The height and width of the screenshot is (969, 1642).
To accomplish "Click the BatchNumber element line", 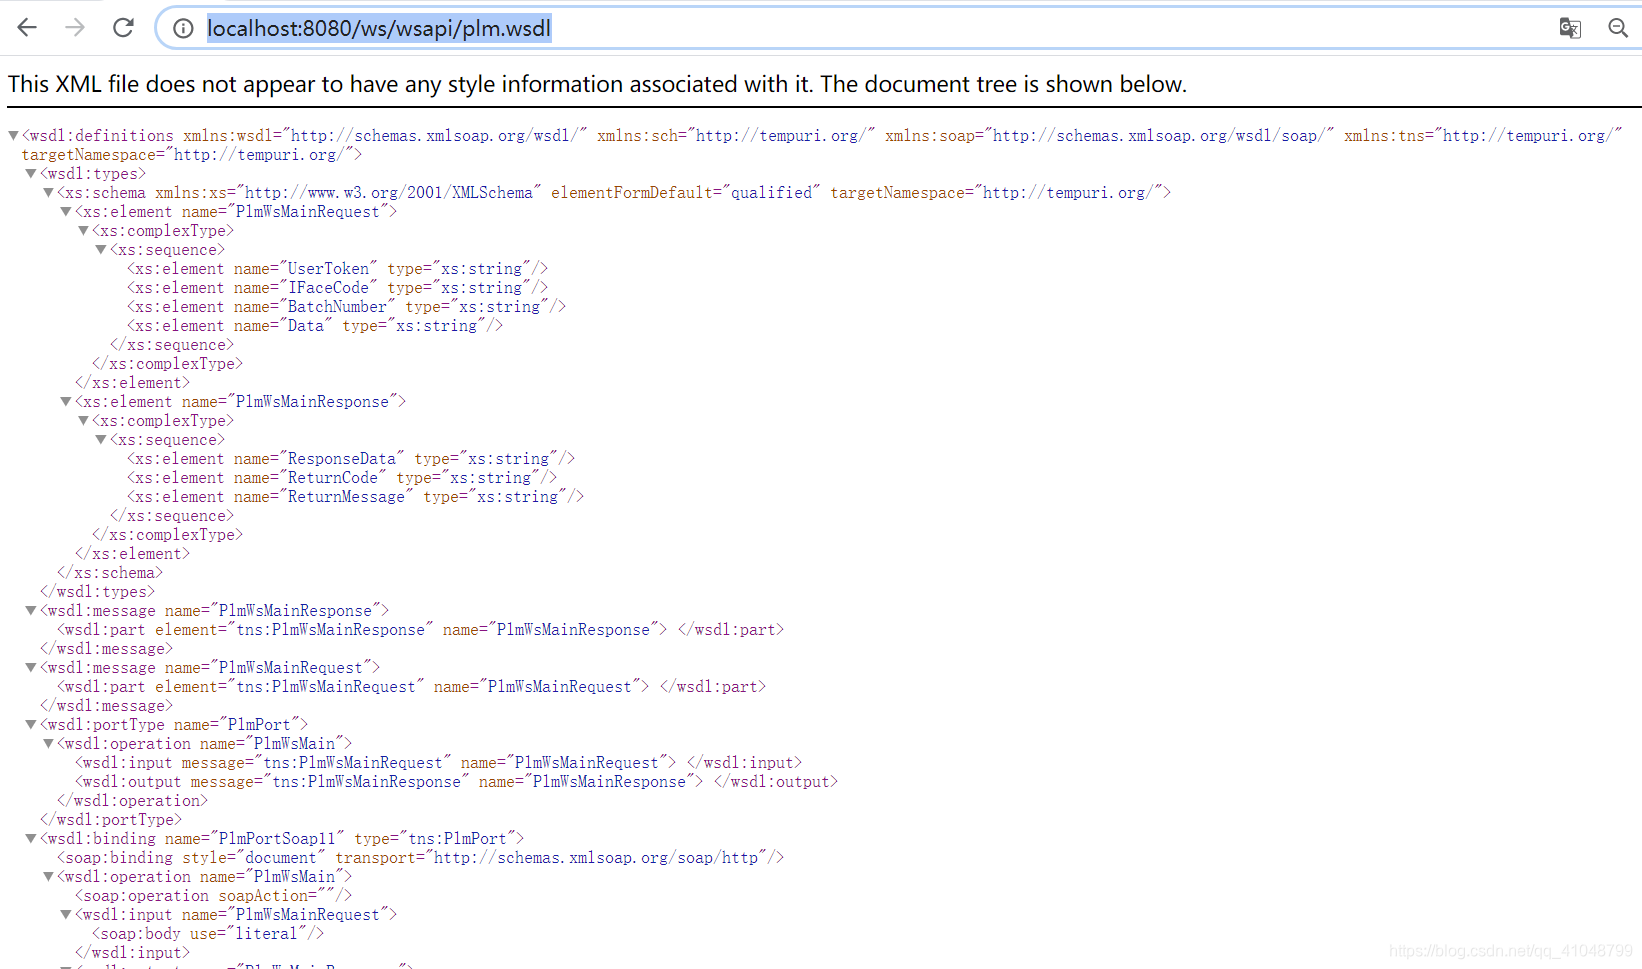I will pyautogui.click(x=346, y=306).
